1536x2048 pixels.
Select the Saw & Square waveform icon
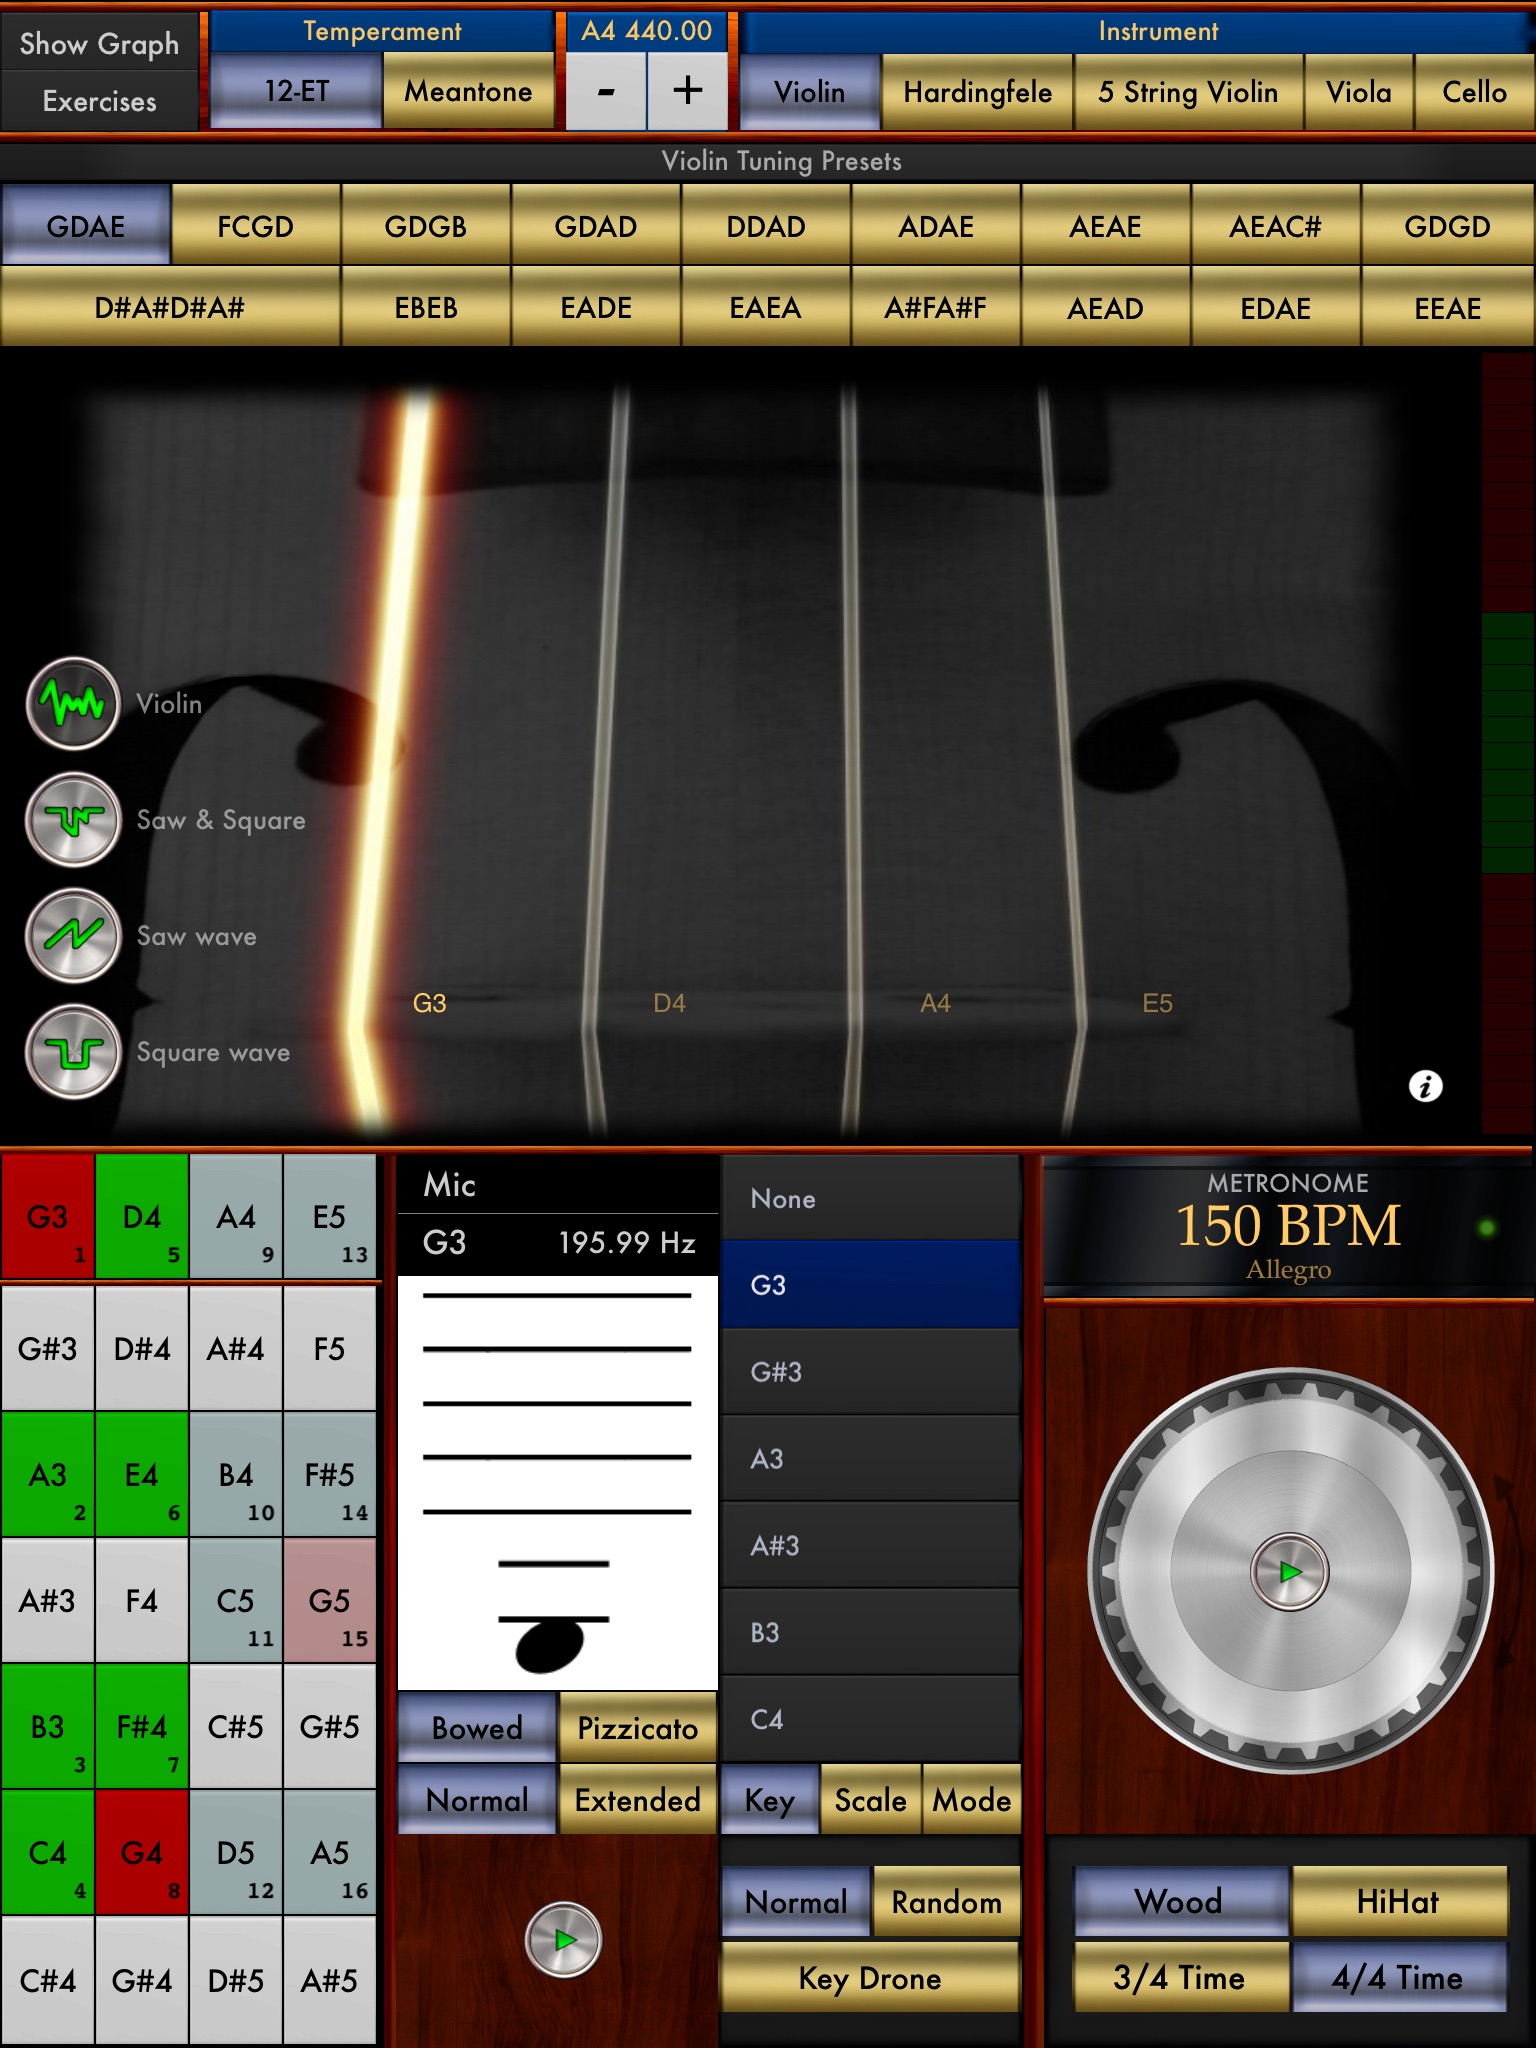(x=73, y=820)
